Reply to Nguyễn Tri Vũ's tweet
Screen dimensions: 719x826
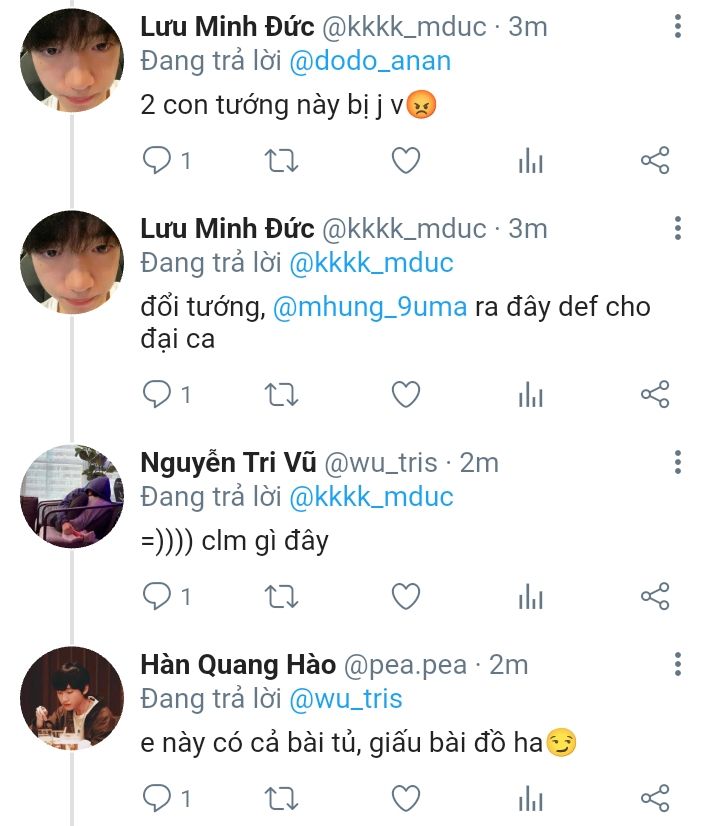(x=158, y=597)
